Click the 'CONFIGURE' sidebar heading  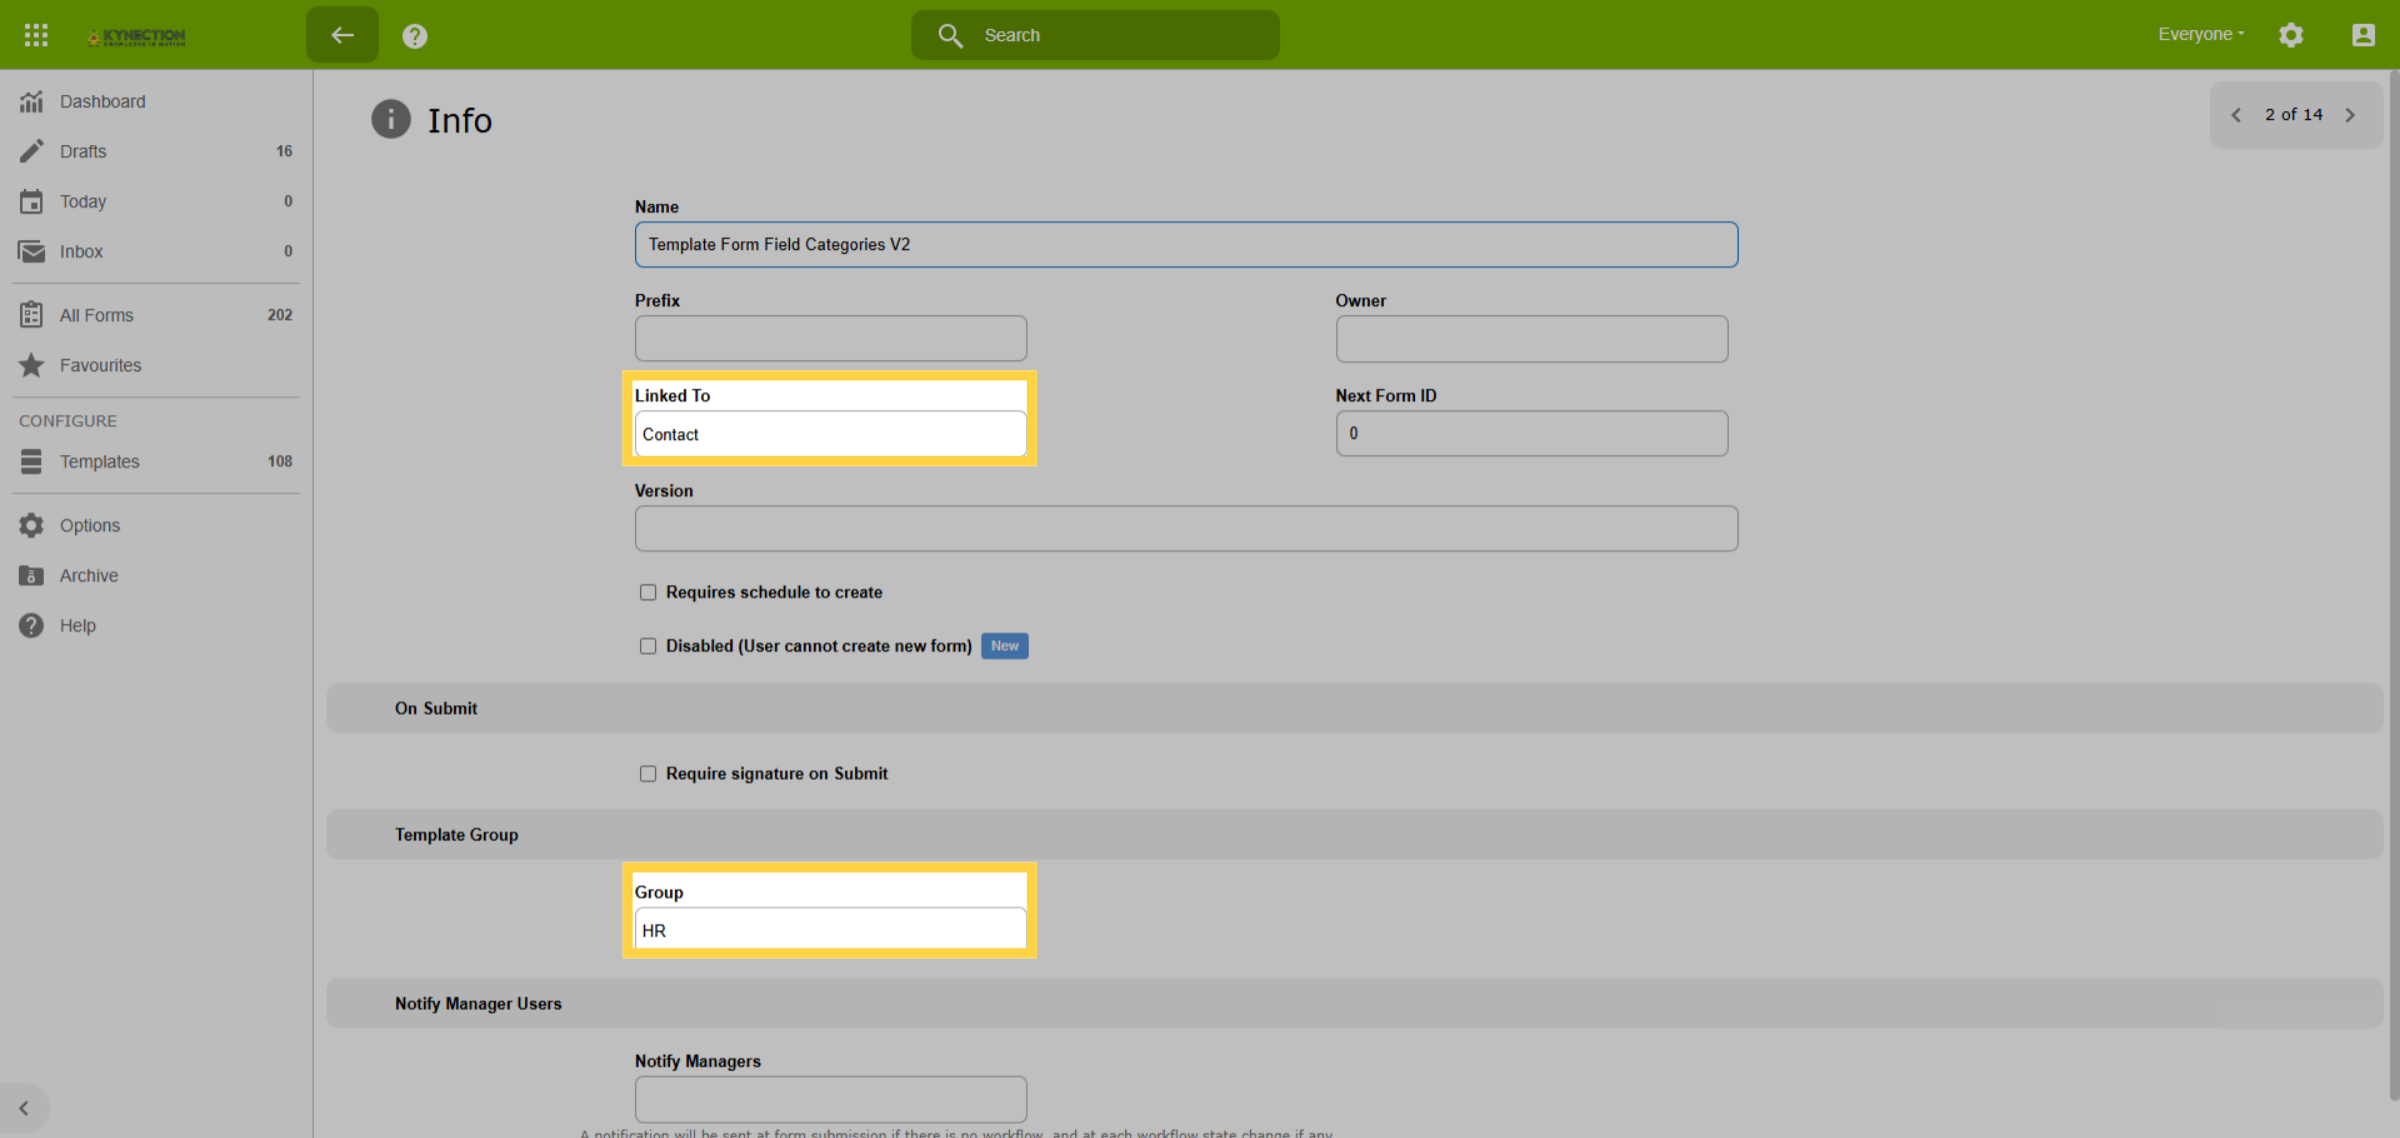[68, 421]
